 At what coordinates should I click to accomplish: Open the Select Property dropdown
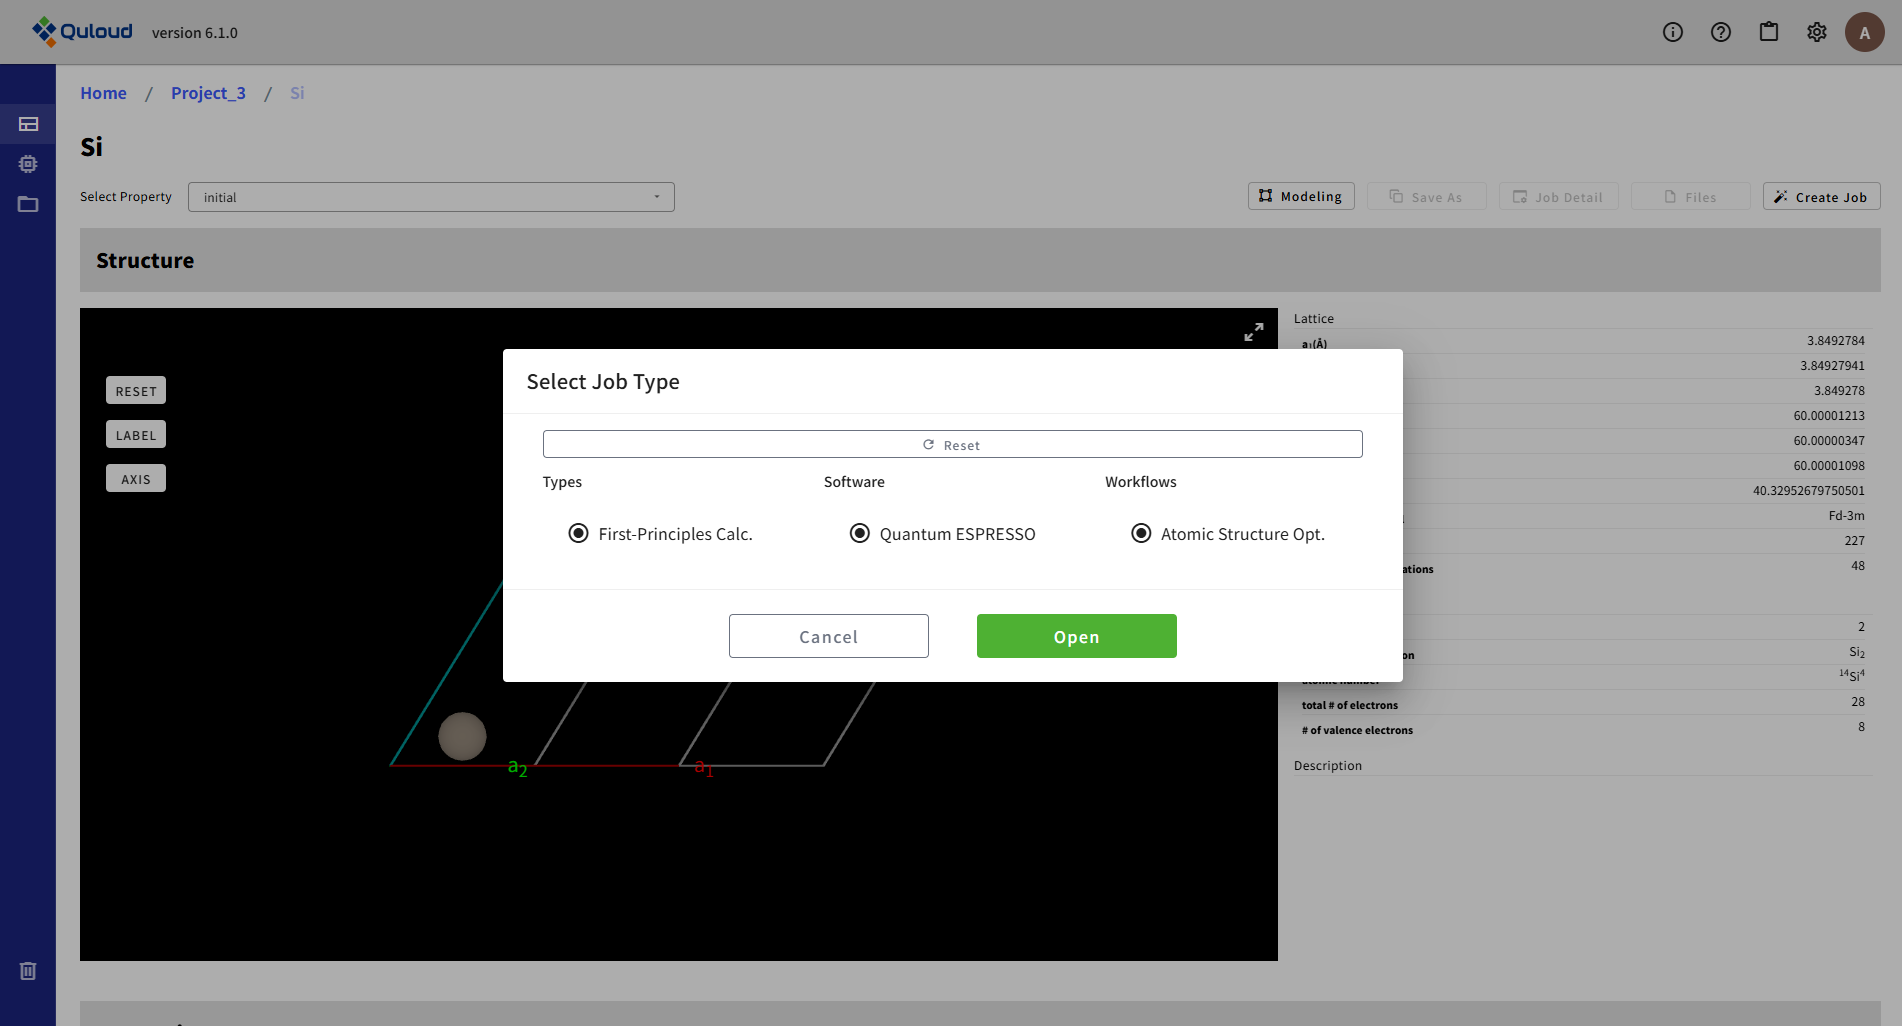(431, 197)
